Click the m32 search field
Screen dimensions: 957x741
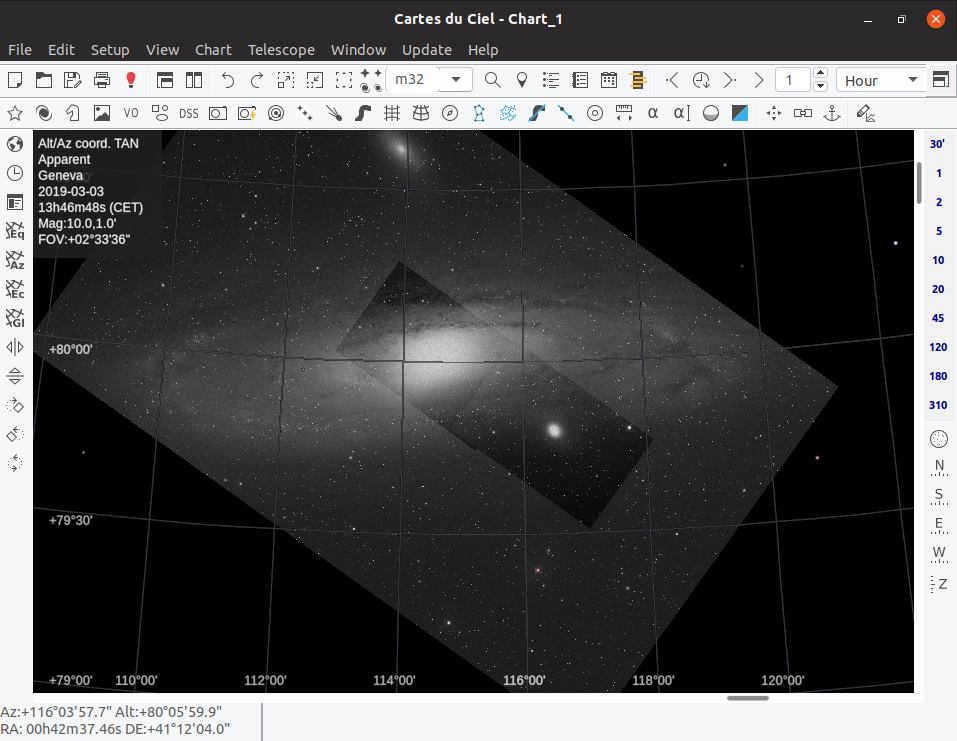(x=413, y=80)
